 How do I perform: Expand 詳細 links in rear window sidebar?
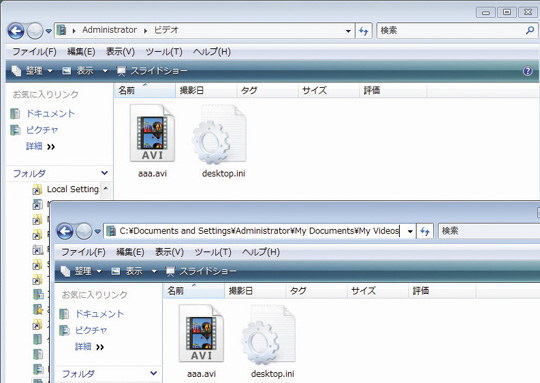click(40, 146)
